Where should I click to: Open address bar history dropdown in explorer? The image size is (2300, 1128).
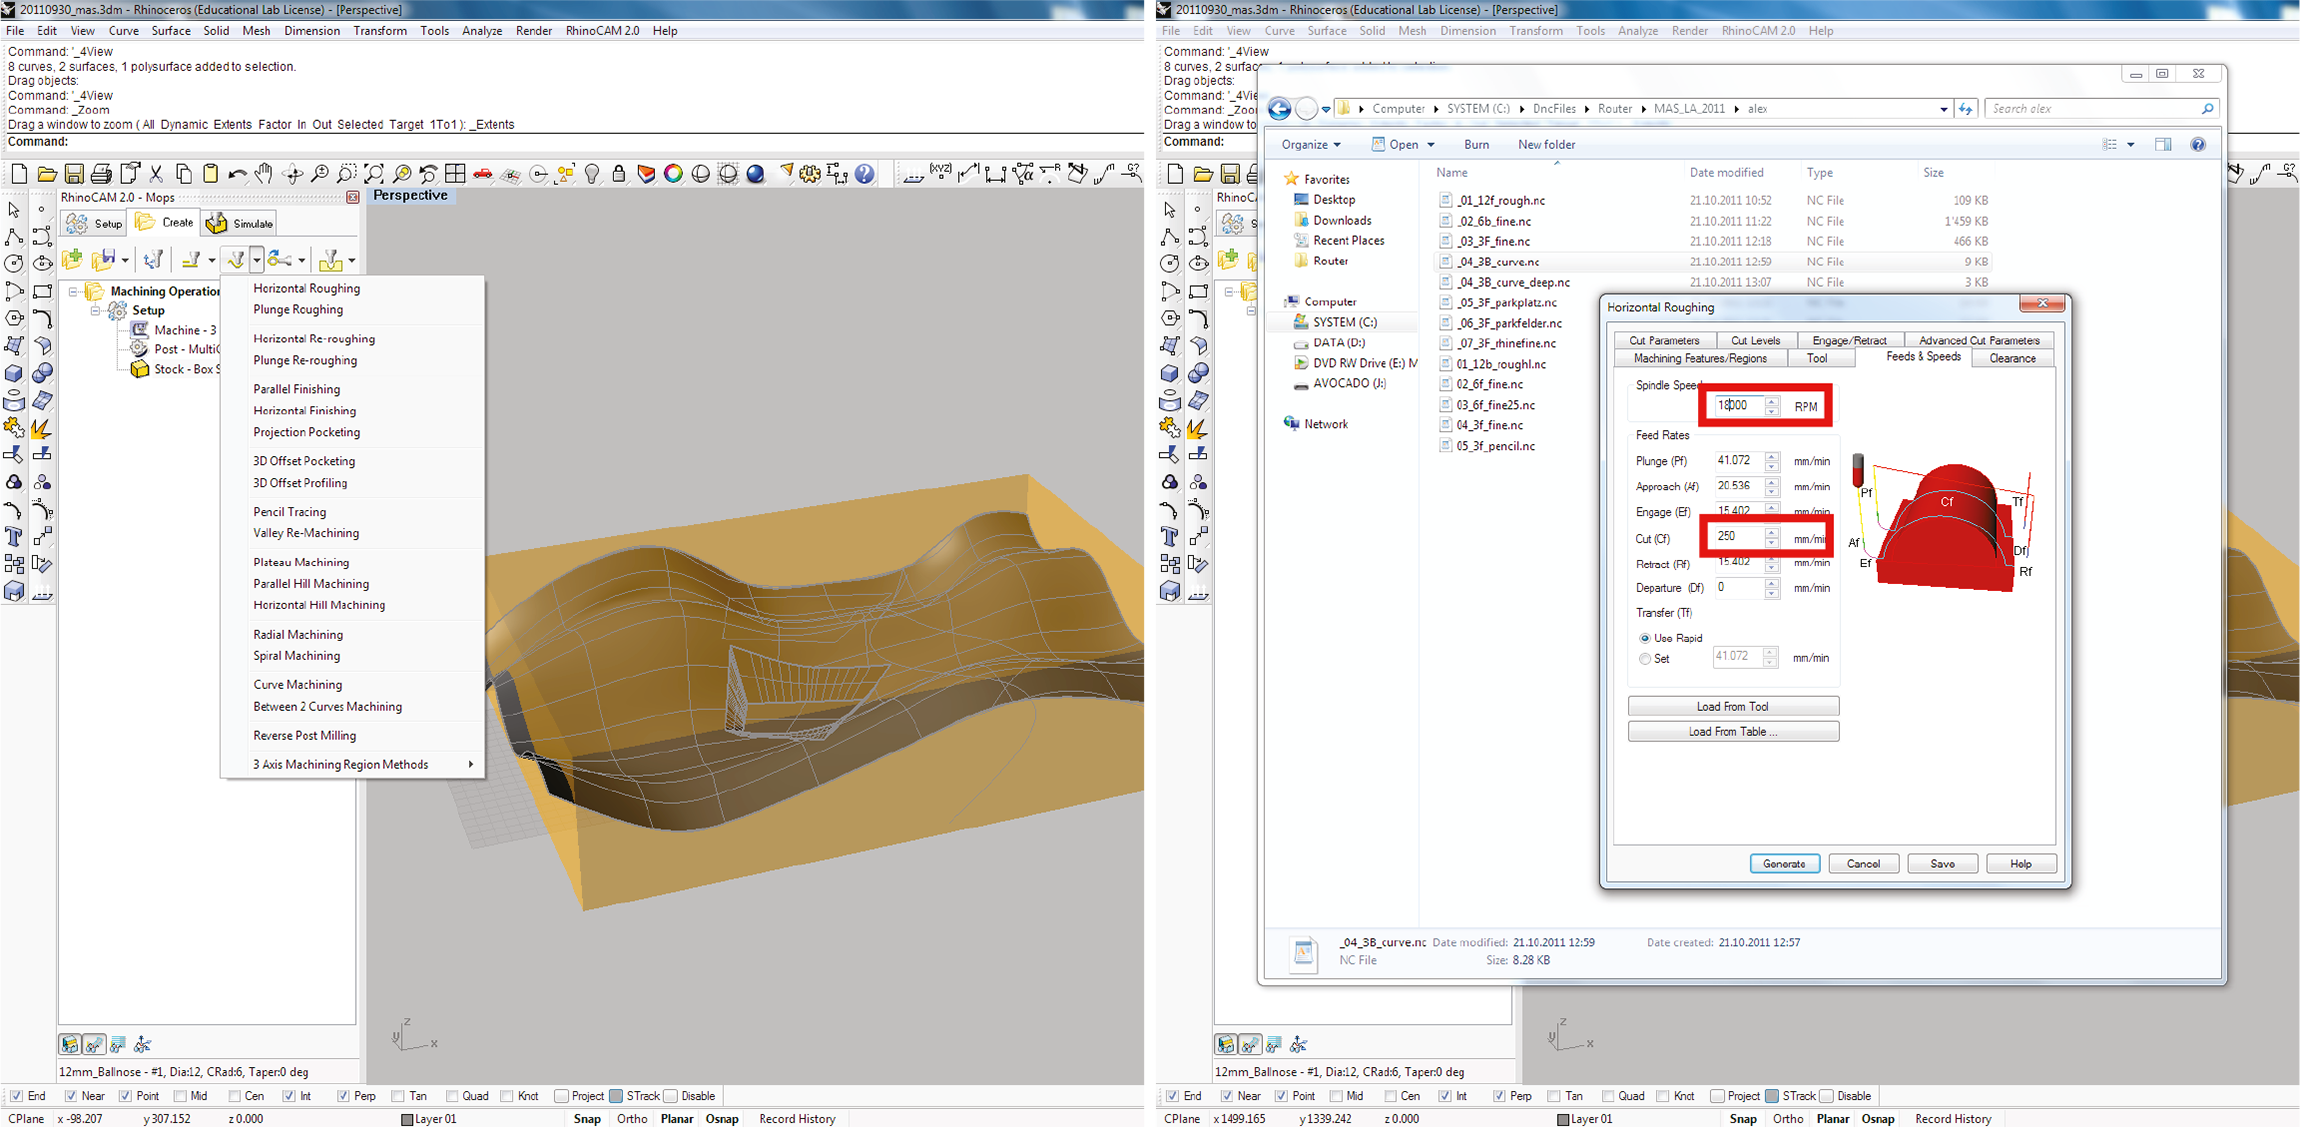pos(1943,109)
